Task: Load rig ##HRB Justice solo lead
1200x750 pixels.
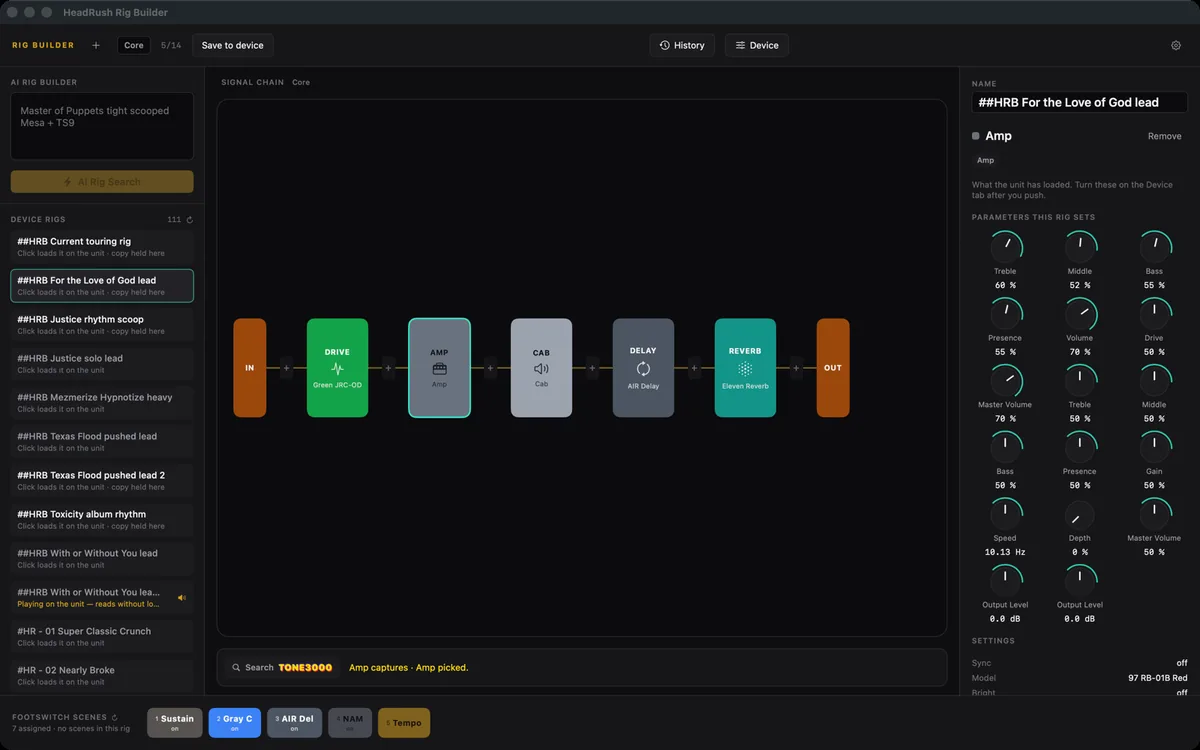Action: pyautogui.click(x=102, y=364)
